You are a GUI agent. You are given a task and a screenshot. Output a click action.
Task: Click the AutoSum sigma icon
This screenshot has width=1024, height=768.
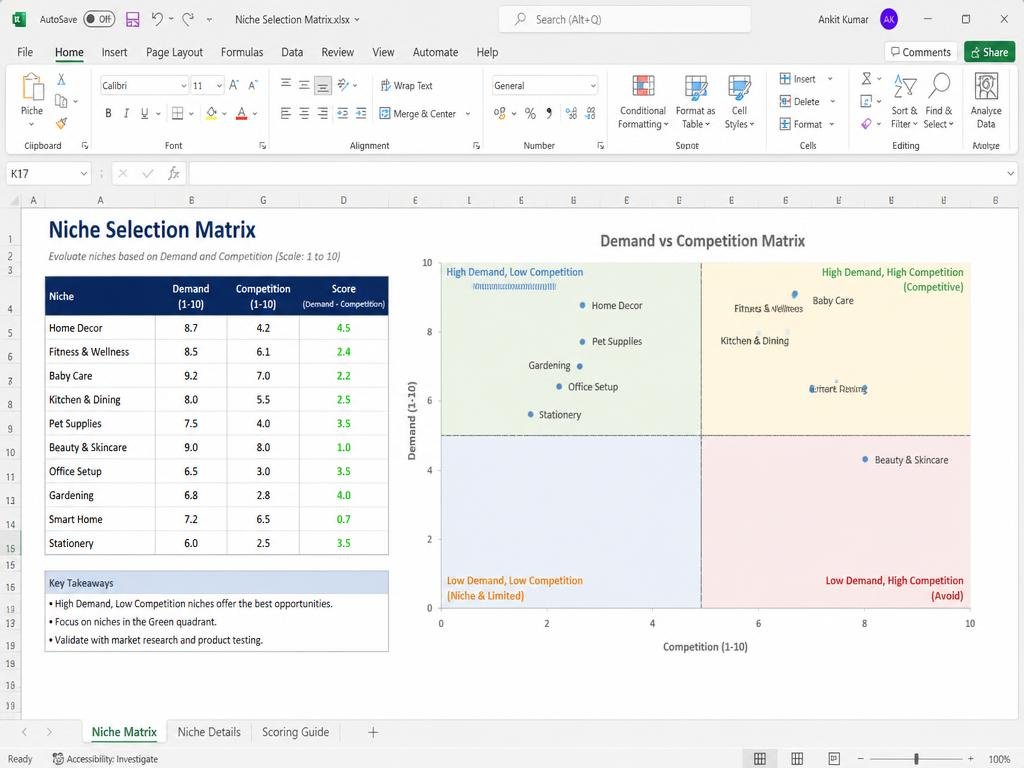(x=867, y=79)
